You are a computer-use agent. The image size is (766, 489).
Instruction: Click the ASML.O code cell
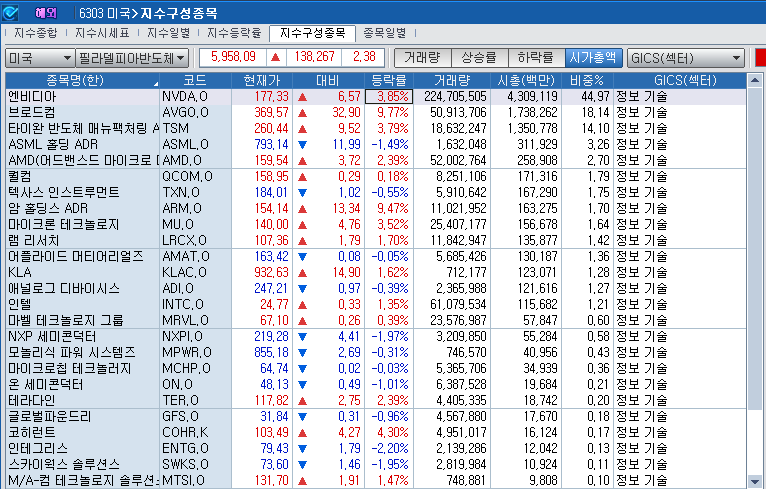195,145
